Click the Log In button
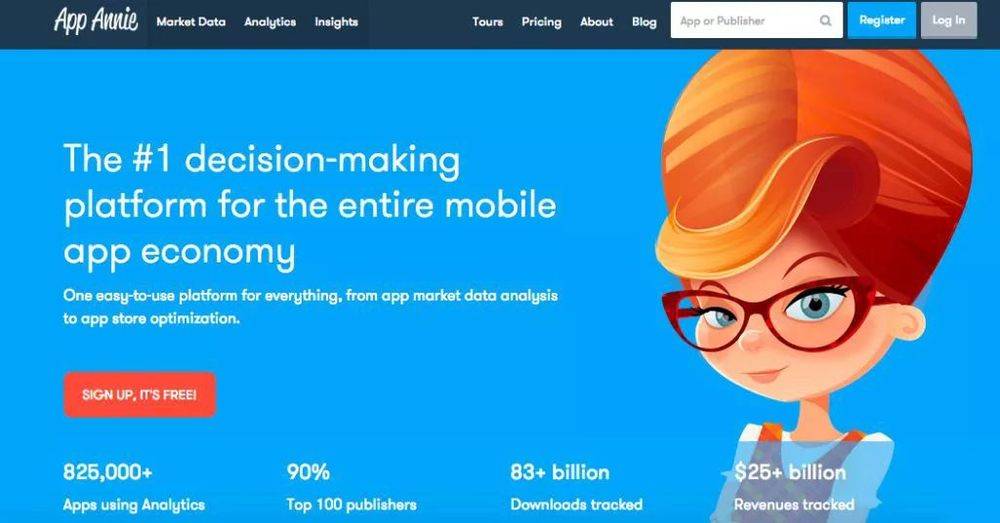Image resolution: width=1000 pixels, height=523 pixels. point(948,20)
